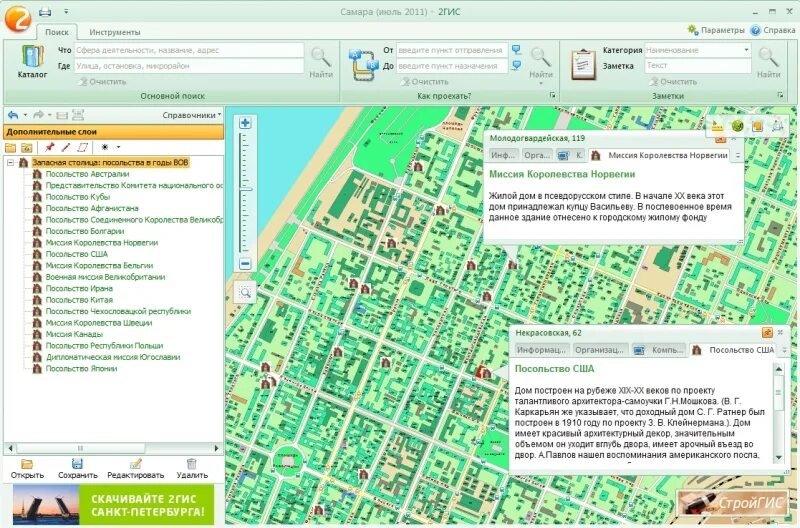This screenshot has width=800, height=528.
Task: Open the Справочники dropdown
Action: point(192,115)
